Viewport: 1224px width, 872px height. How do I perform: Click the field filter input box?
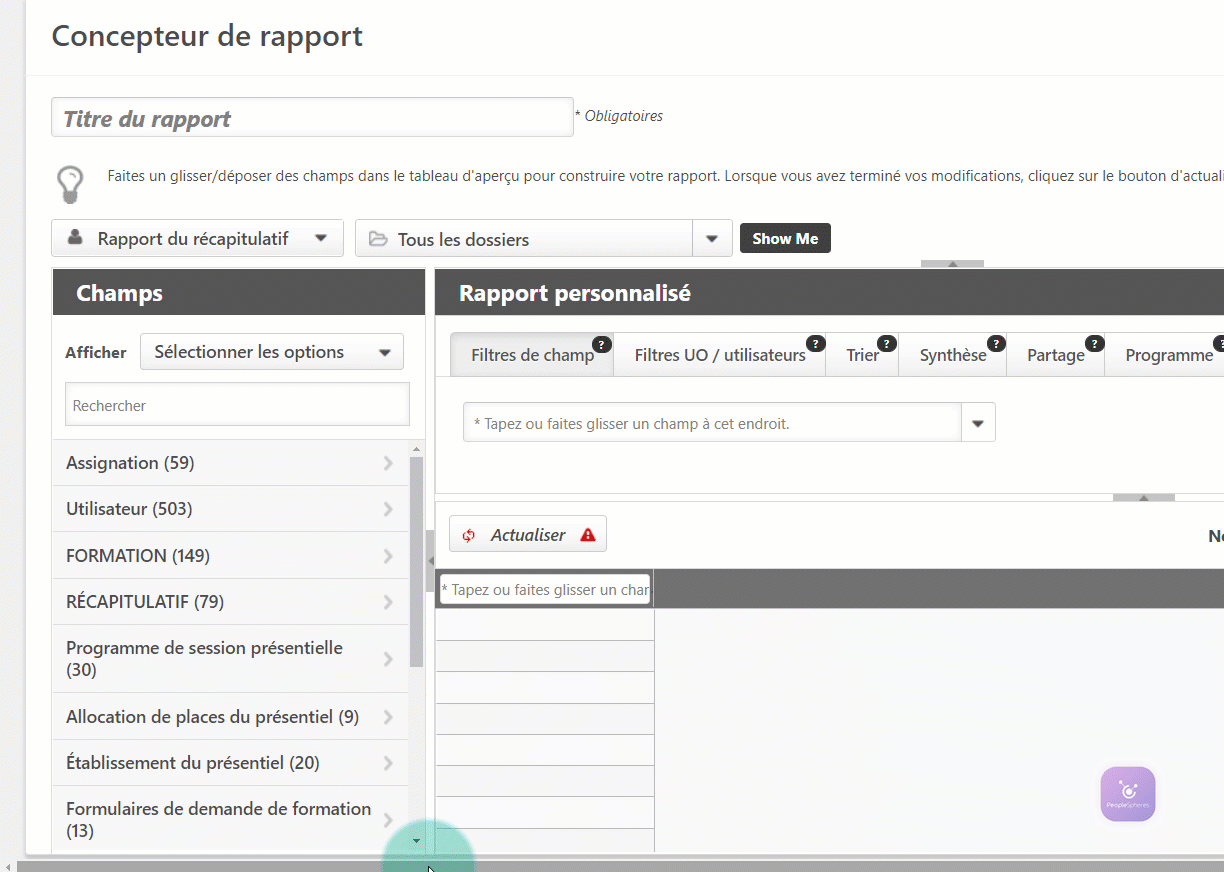(x=712, y=423)
